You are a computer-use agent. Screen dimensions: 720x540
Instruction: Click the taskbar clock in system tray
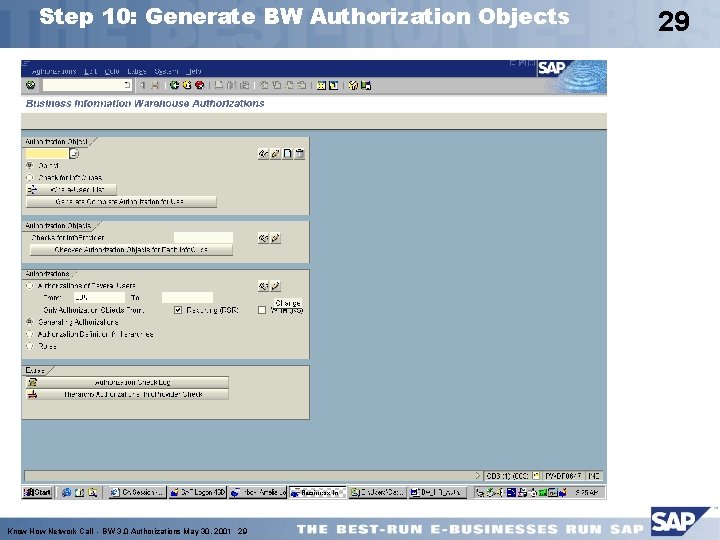click(x=586, y=492)
